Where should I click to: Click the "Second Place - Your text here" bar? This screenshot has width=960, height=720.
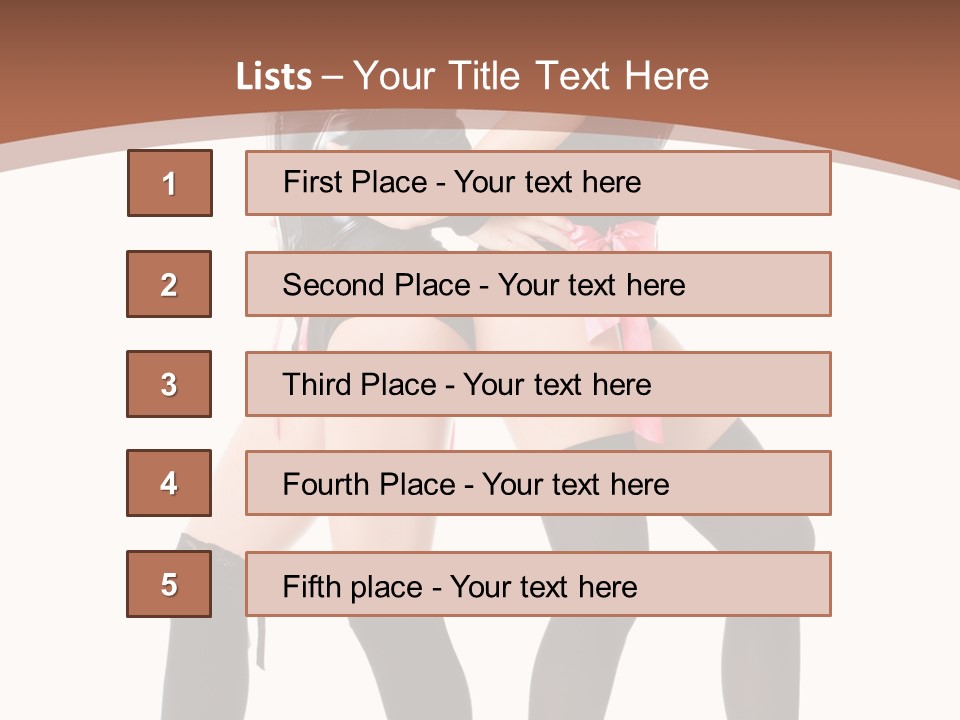click(x=538, y=284)
